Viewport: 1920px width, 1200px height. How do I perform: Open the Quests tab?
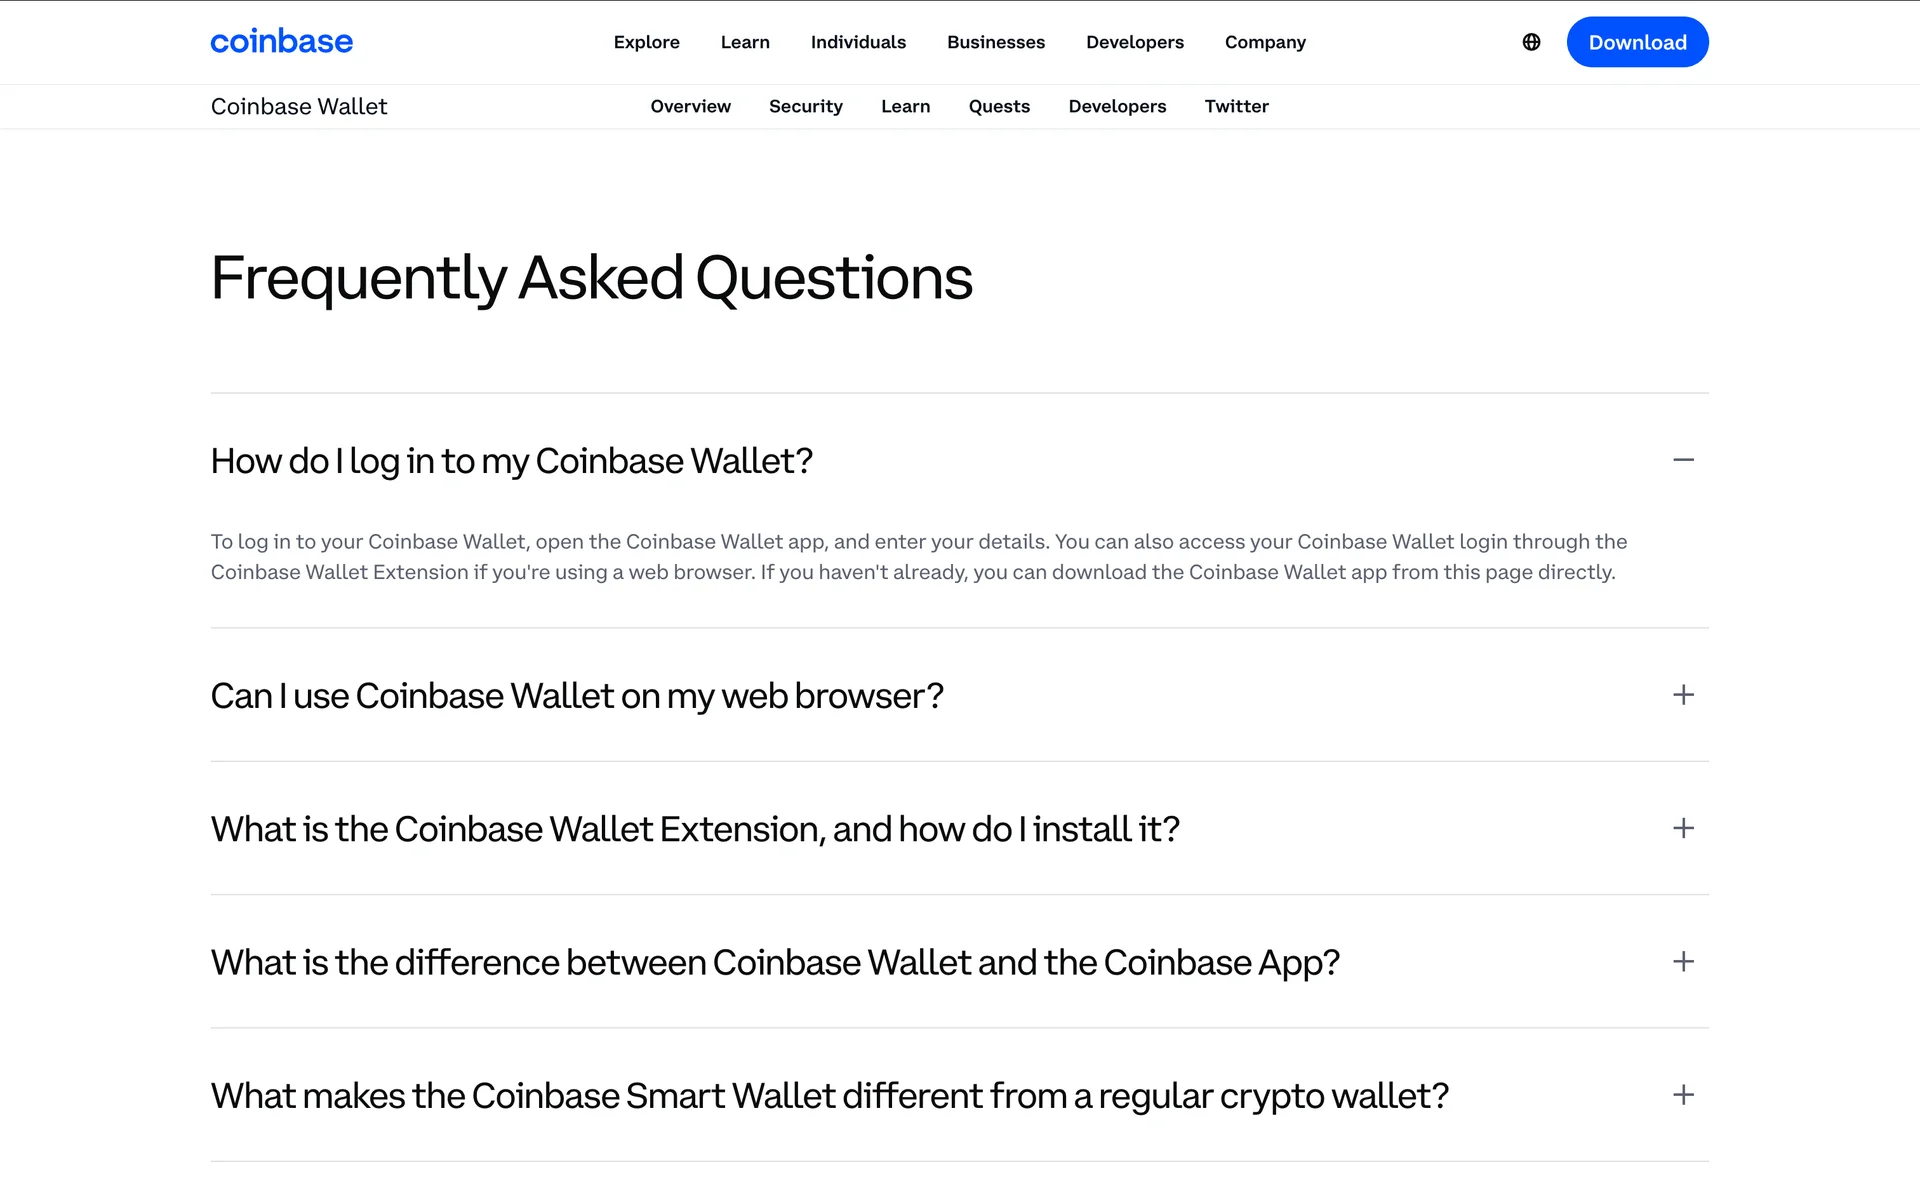click(x=999, y=106)
